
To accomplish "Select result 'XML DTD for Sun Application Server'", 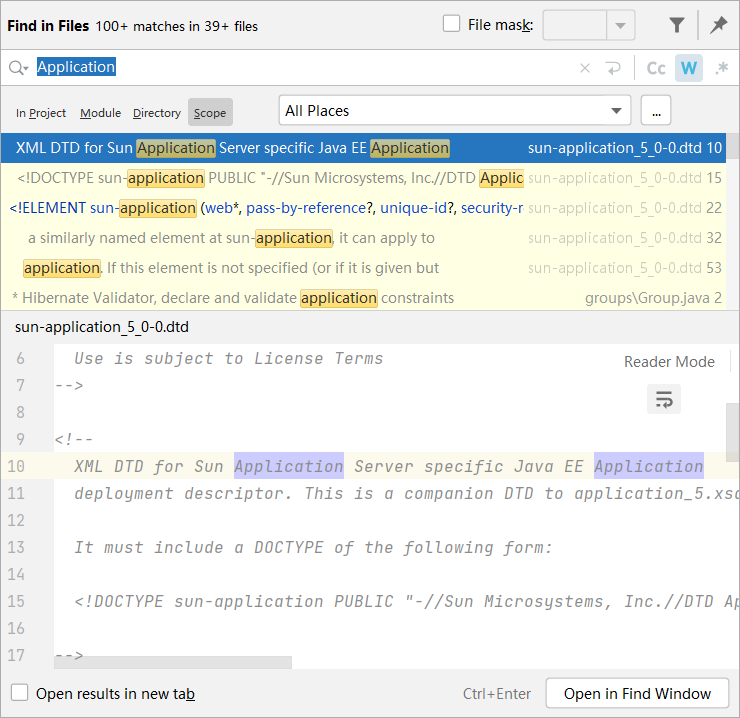I will [x=363, y=148].
